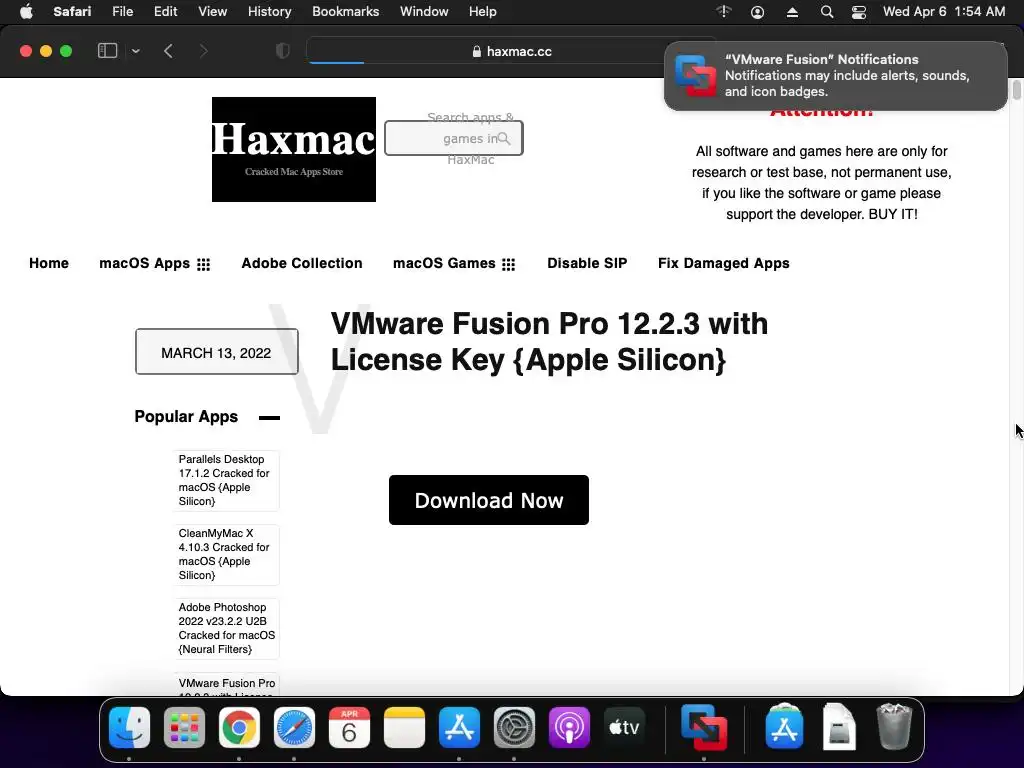Viewport: 1024px width, 768px height.
Task: Open the History menu
Action: click(269, 12)
